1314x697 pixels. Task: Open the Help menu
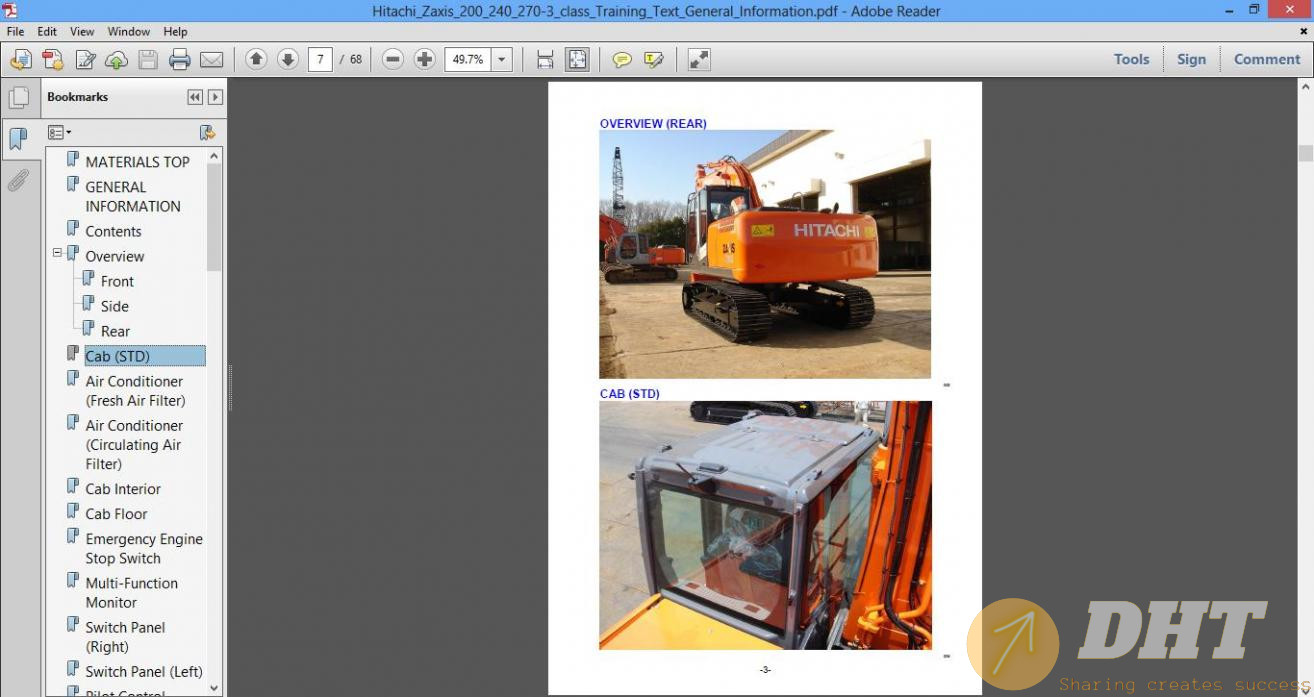tap(175, 32)
